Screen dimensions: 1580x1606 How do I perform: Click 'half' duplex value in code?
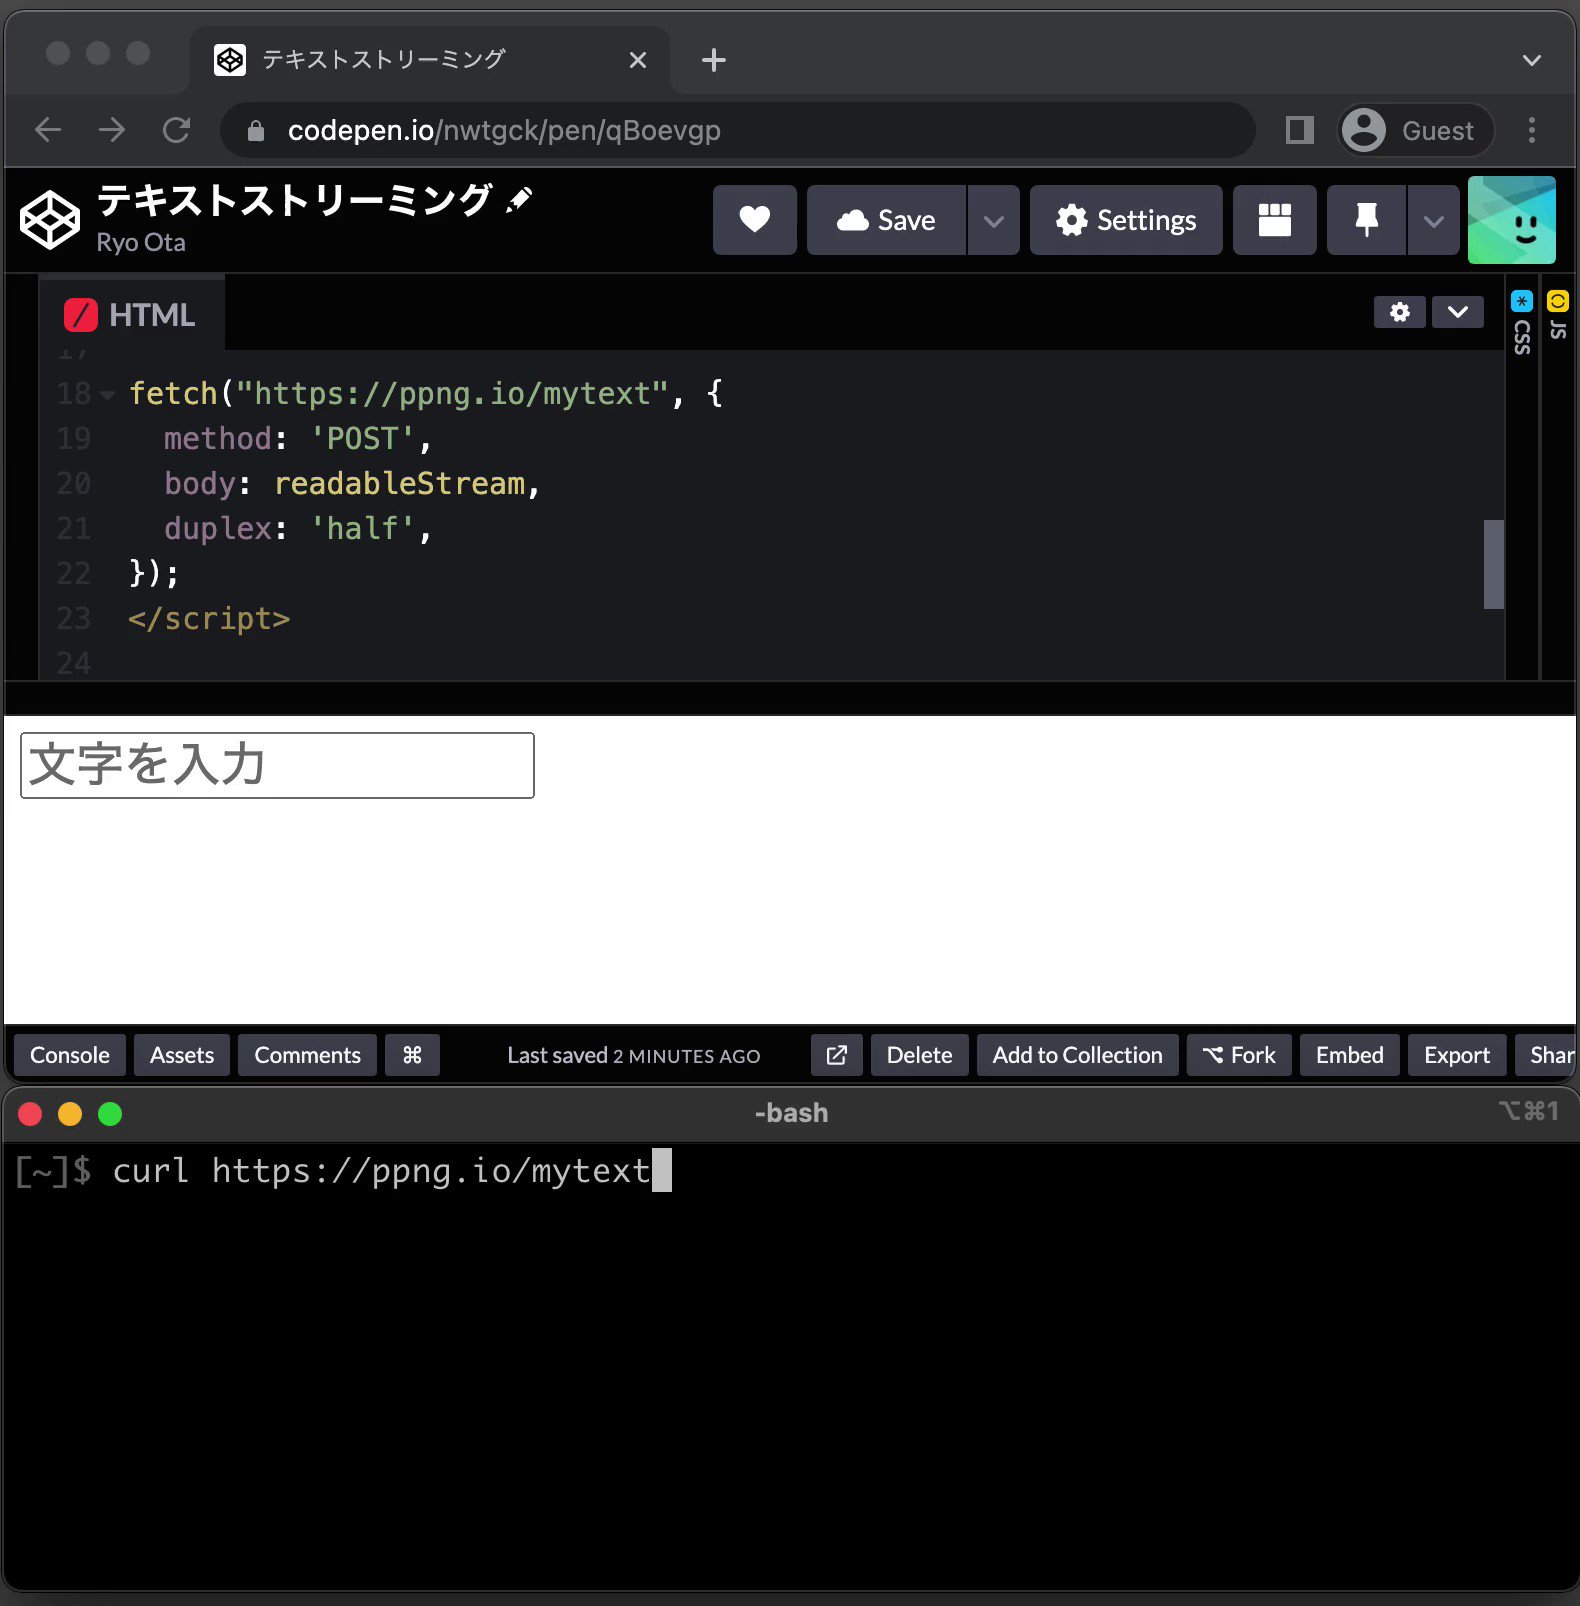pos(362,529)
